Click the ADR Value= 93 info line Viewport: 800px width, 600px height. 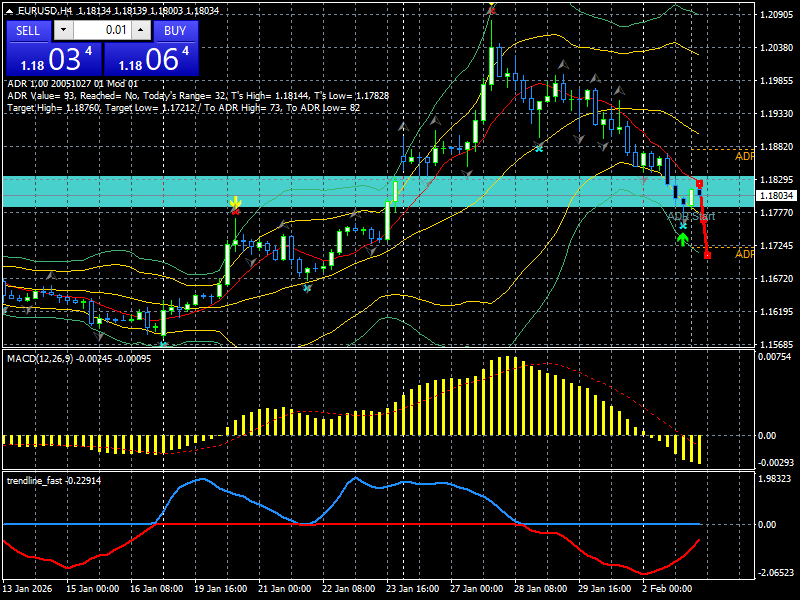click(198, 96)
